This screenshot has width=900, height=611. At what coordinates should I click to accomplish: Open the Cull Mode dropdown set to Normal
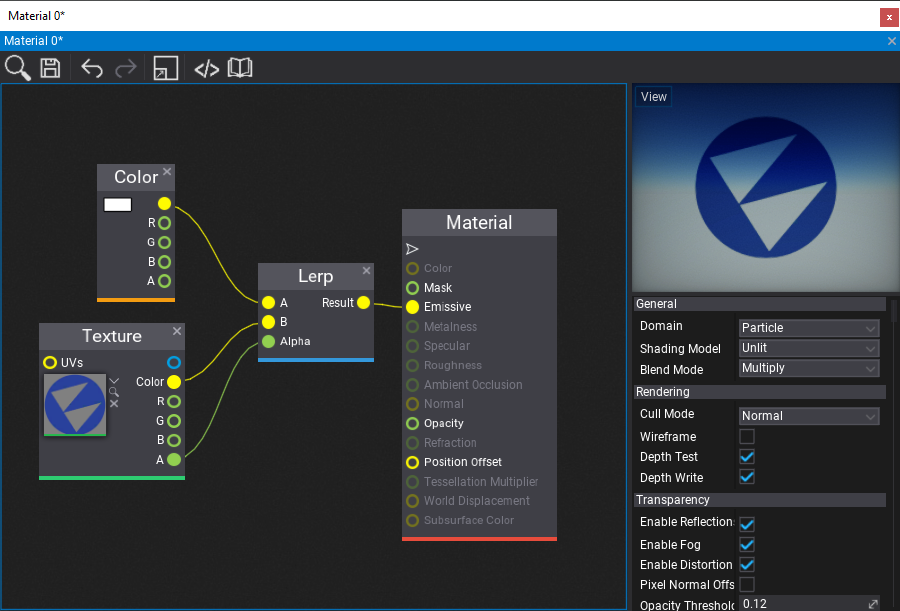(x=809, y=416)
